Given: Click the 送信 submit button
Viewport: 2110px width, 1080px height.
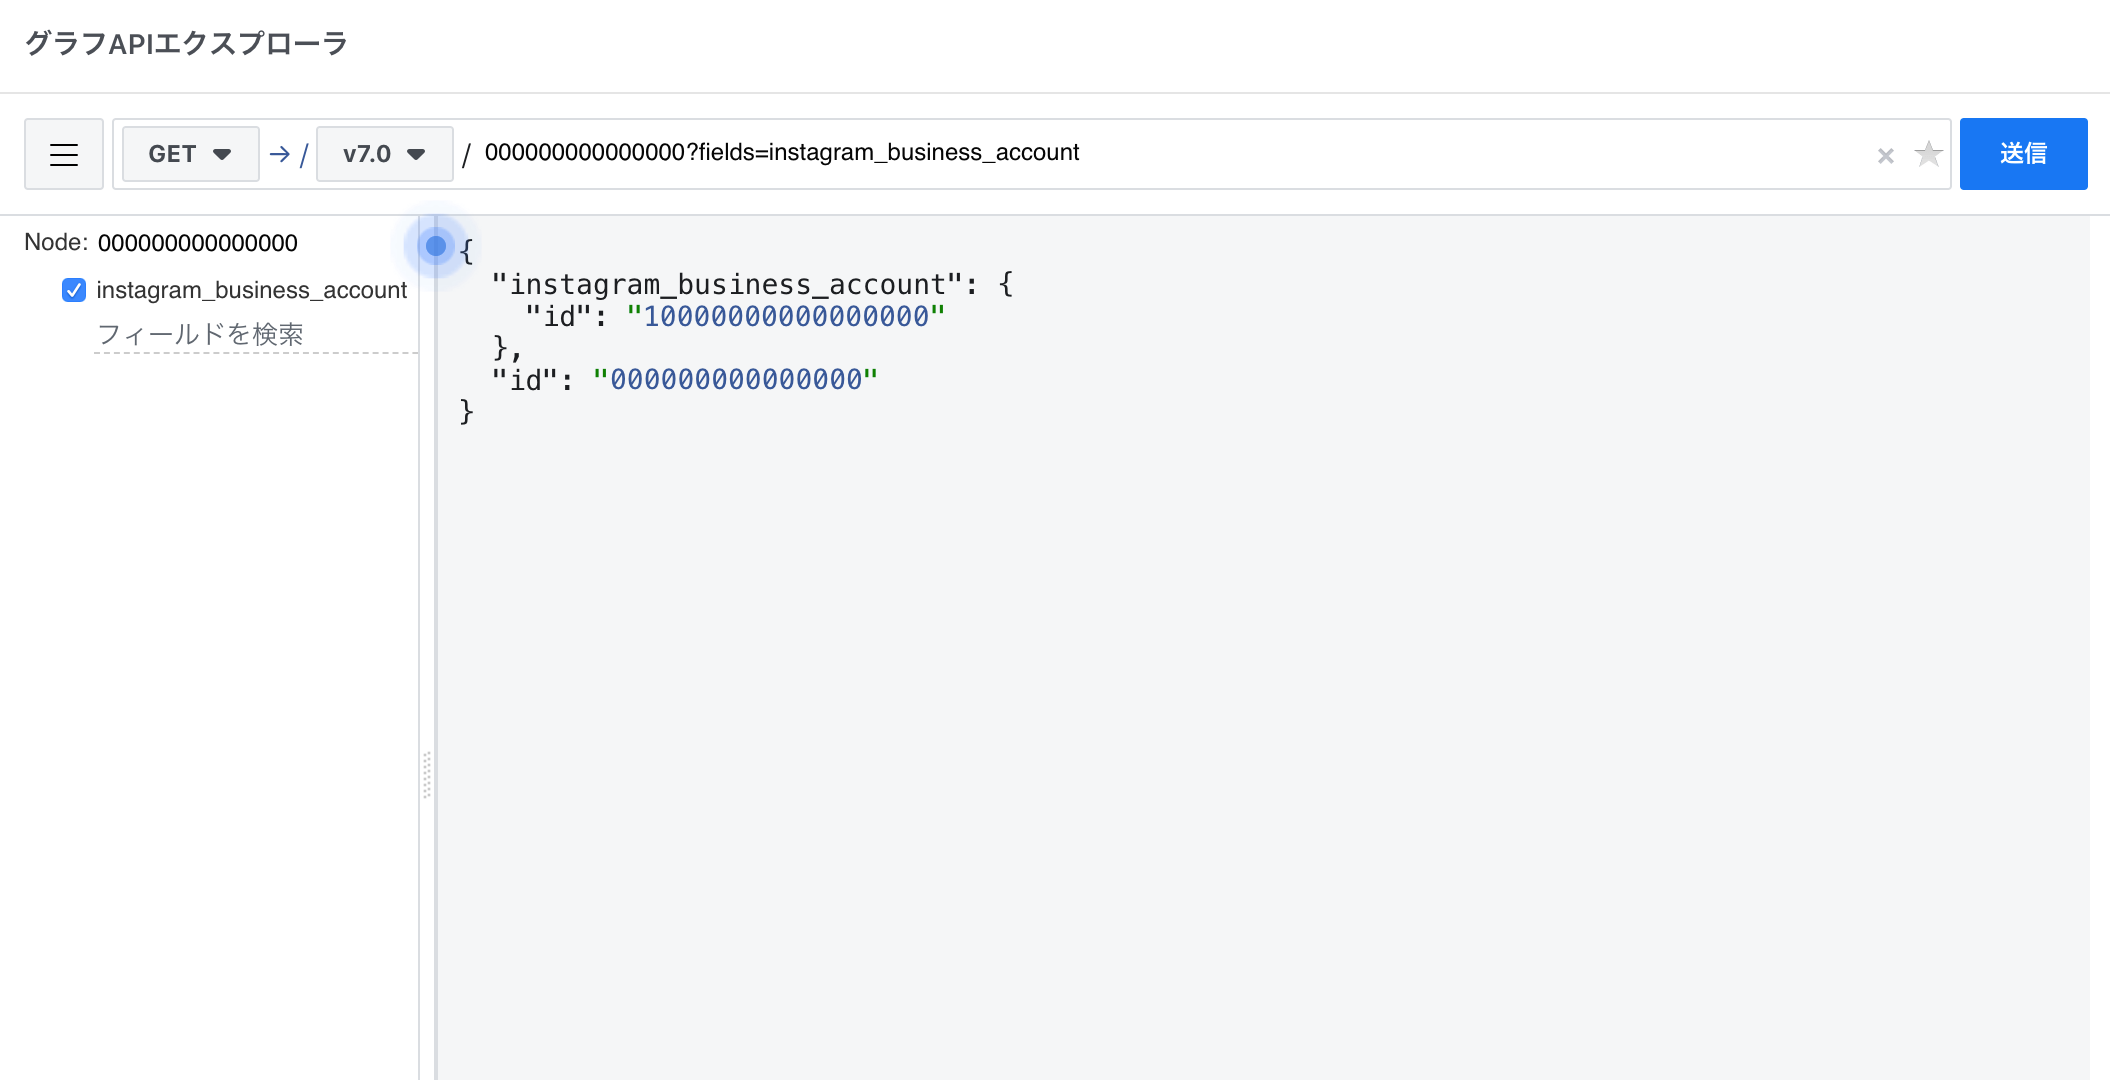Looking at the screenshot, I should click(x=2023, y=154).
